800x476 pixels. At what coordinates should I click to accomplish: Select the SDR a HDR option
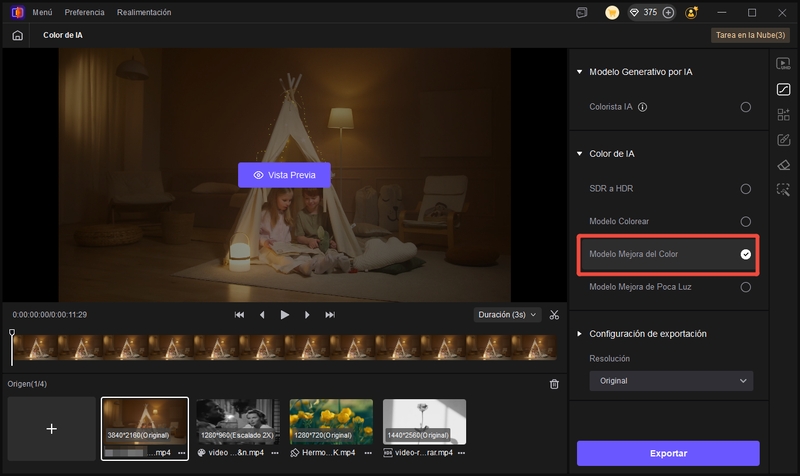[x=745, y=188]
